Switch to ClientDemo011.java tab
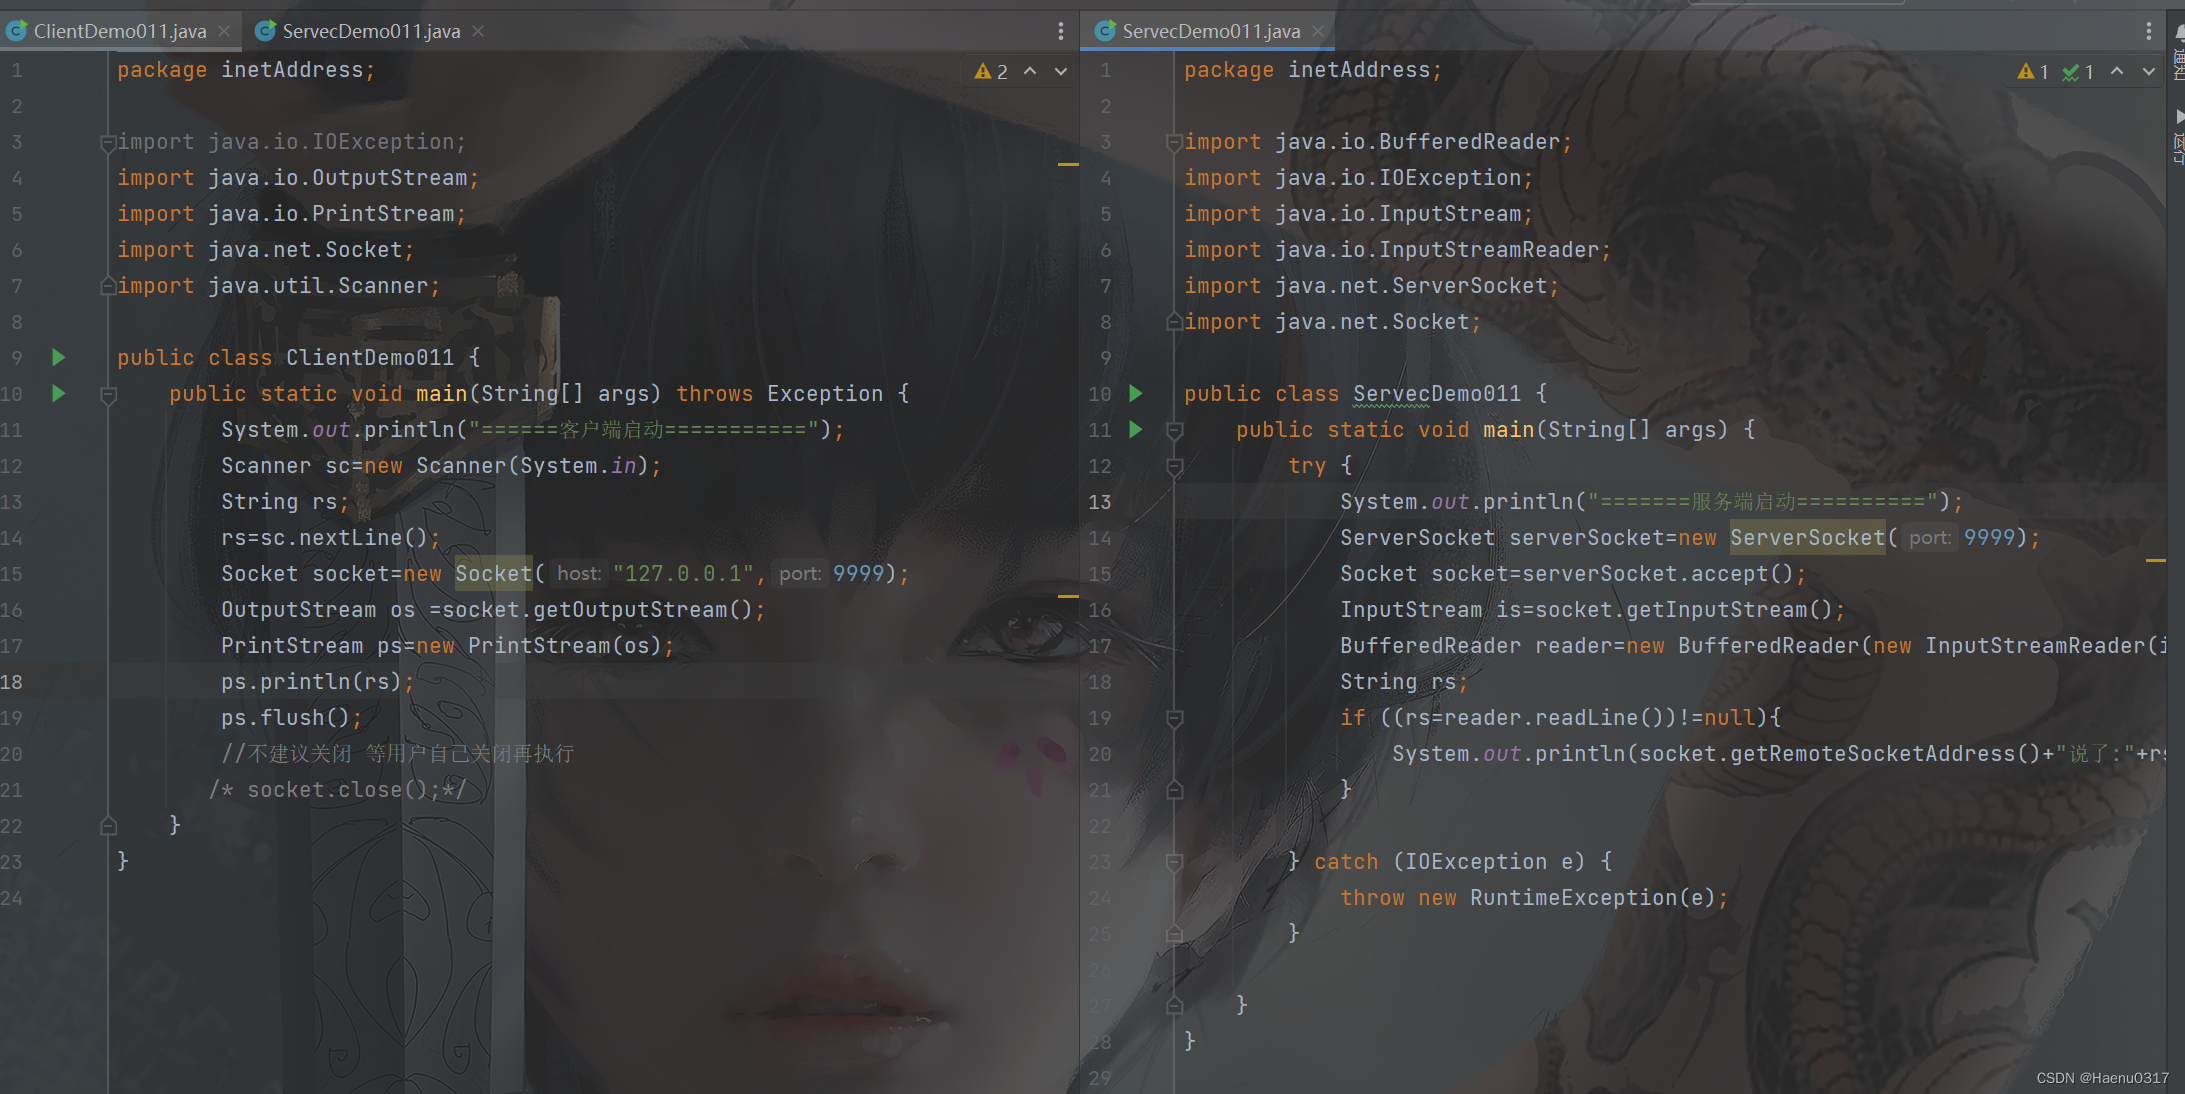The image size is (2185, 1094). coord(119,31)
